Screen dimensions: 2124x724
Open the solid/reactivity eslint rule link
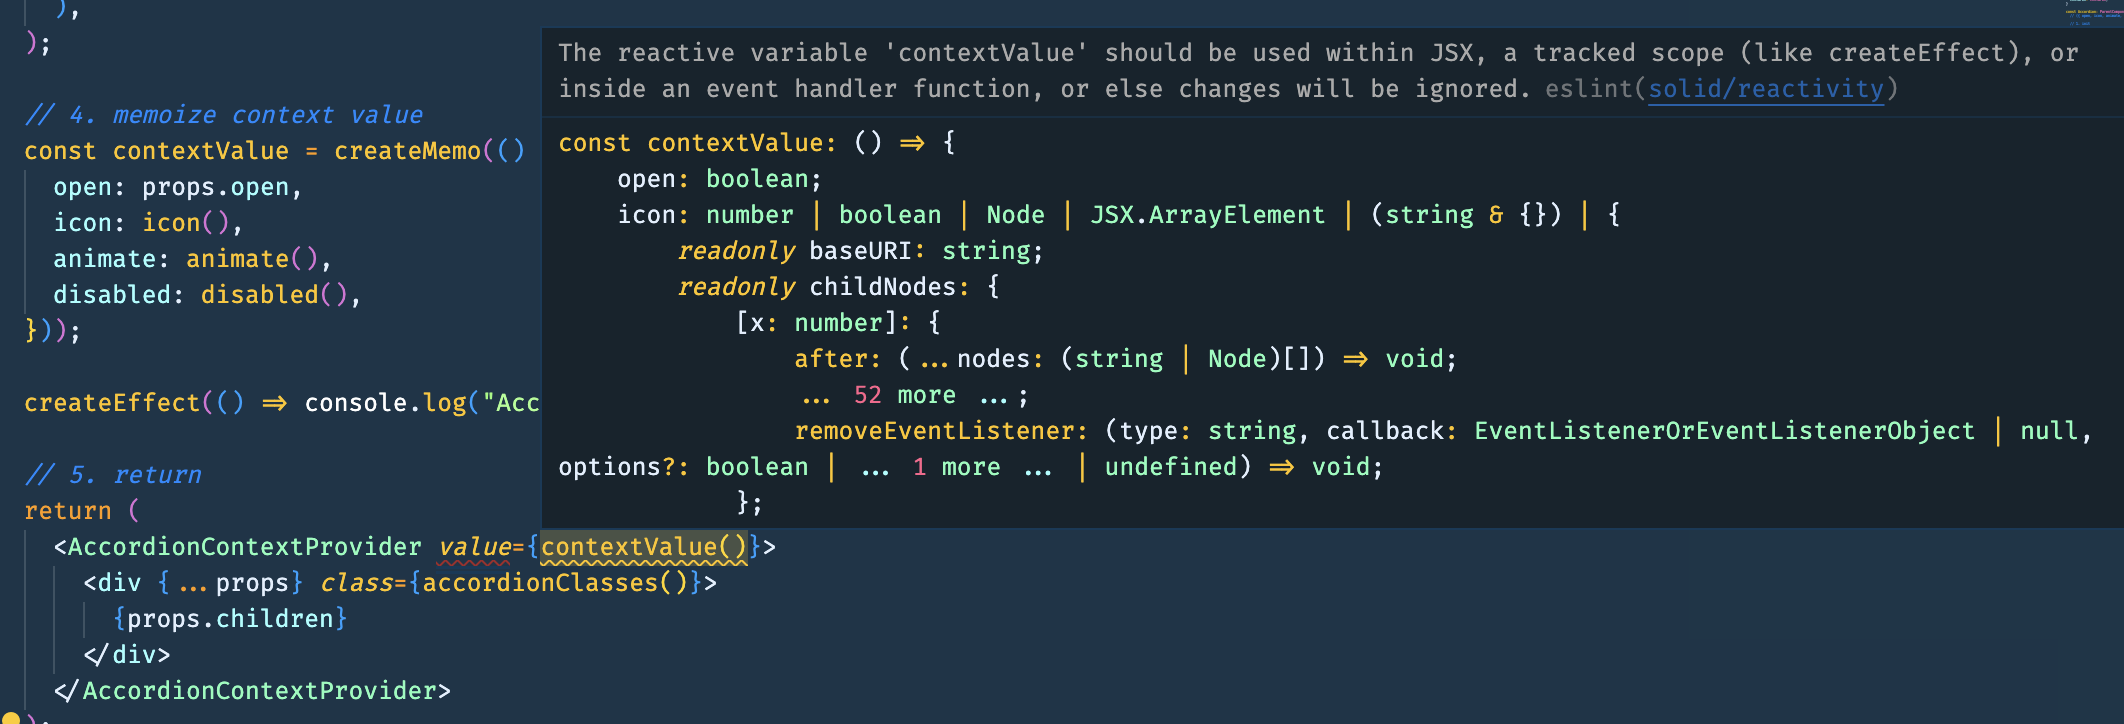1766,89
